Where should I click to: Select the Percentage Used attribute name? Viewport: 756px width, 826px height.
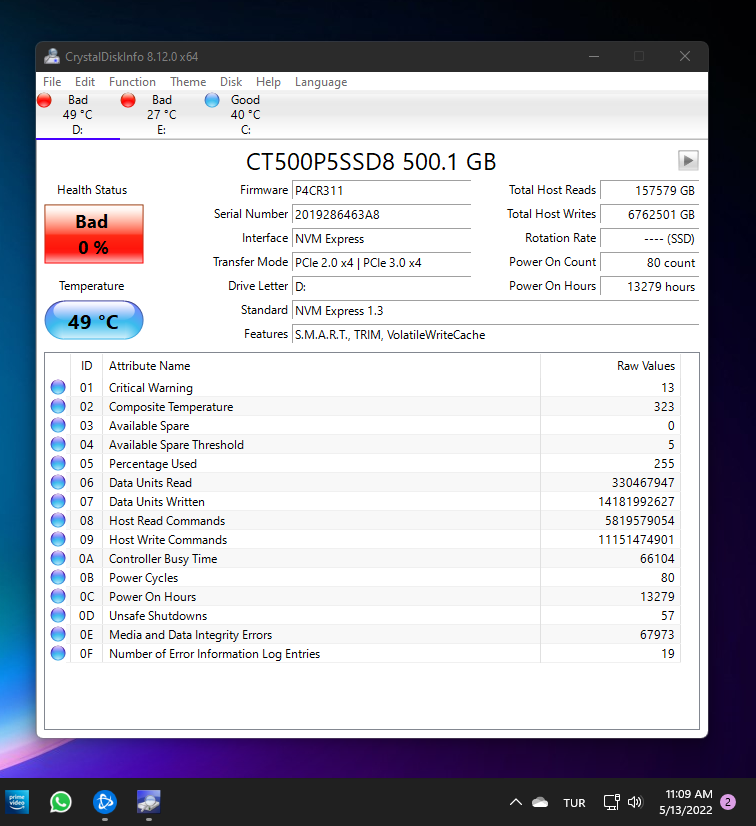point(153,464)
